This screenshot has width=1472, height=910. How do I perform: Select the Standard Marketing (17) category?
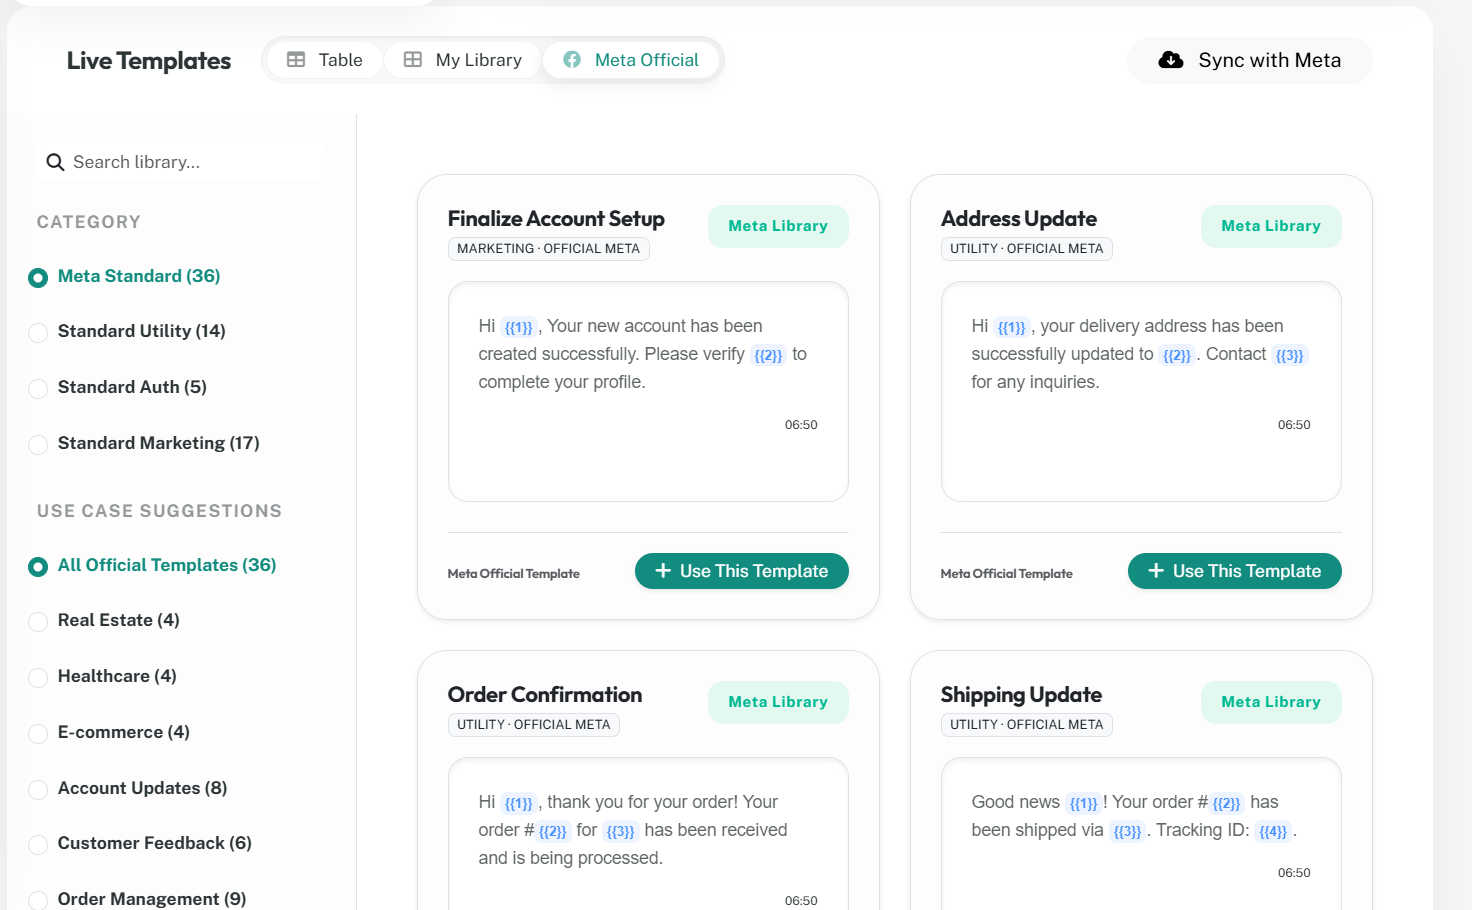tap(38, 444)
